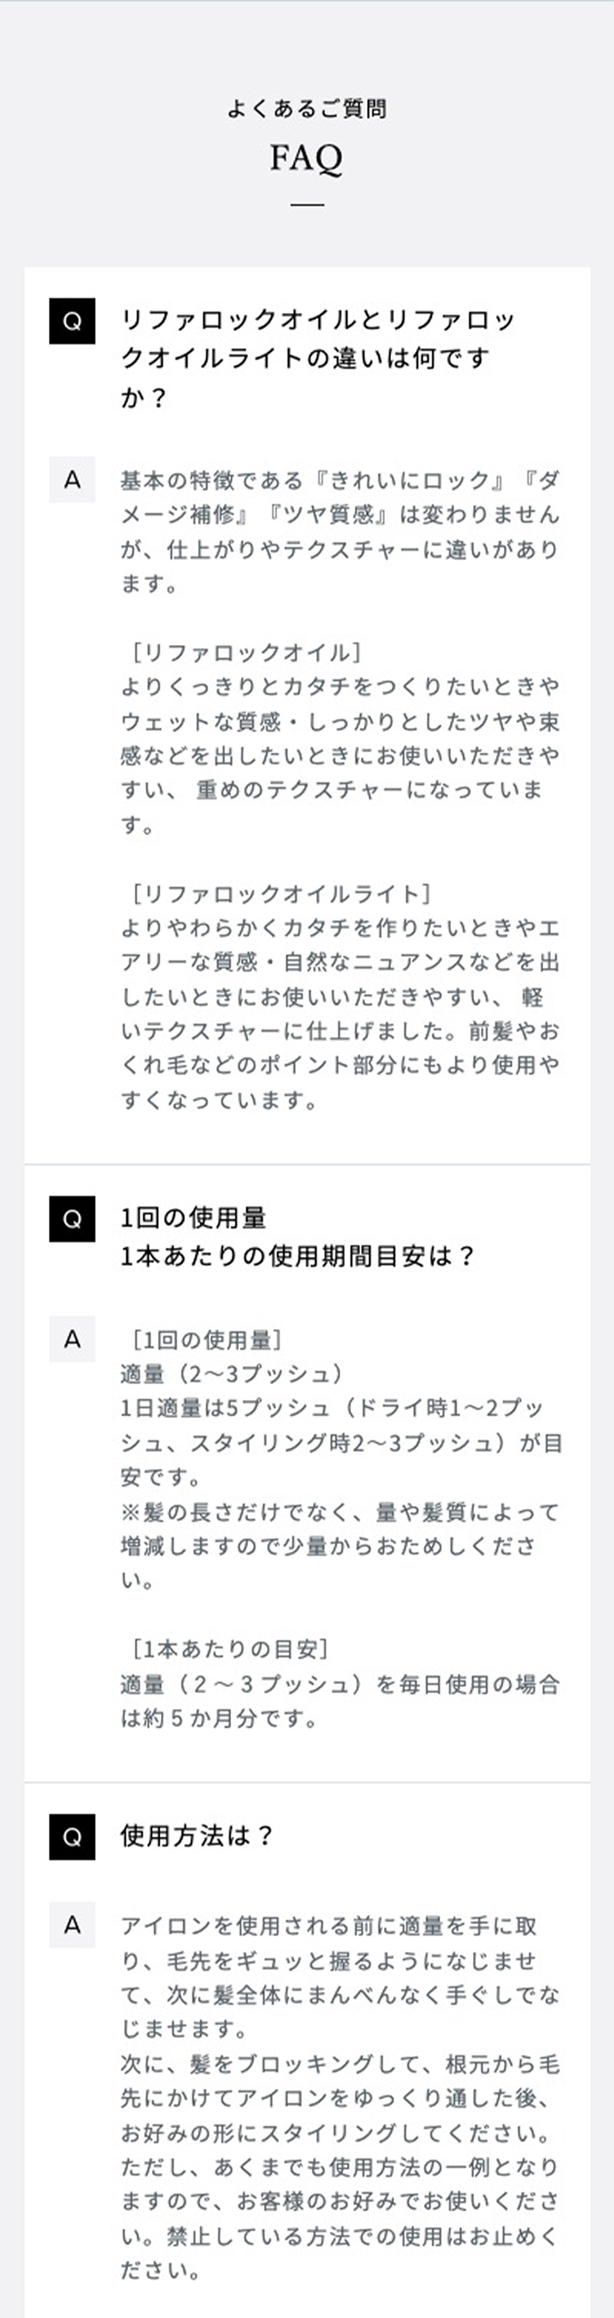Click the A icon beside 基本の特徴 answer

72,480
